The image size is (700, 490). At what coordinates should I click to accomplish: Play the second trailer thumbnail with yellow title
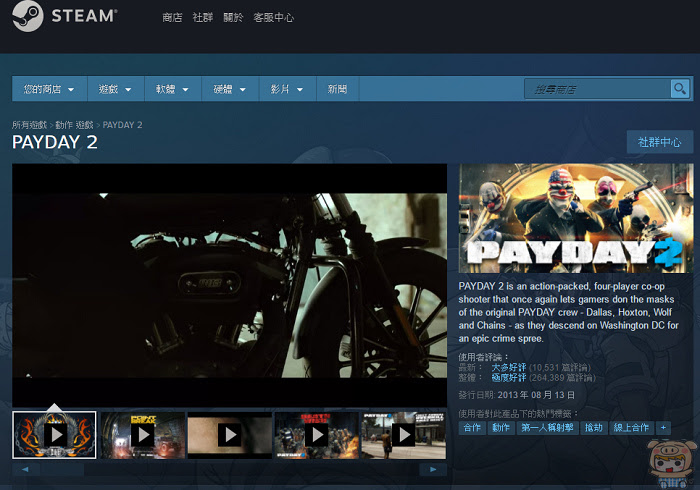pyautogui.click(x=142, y=435)
